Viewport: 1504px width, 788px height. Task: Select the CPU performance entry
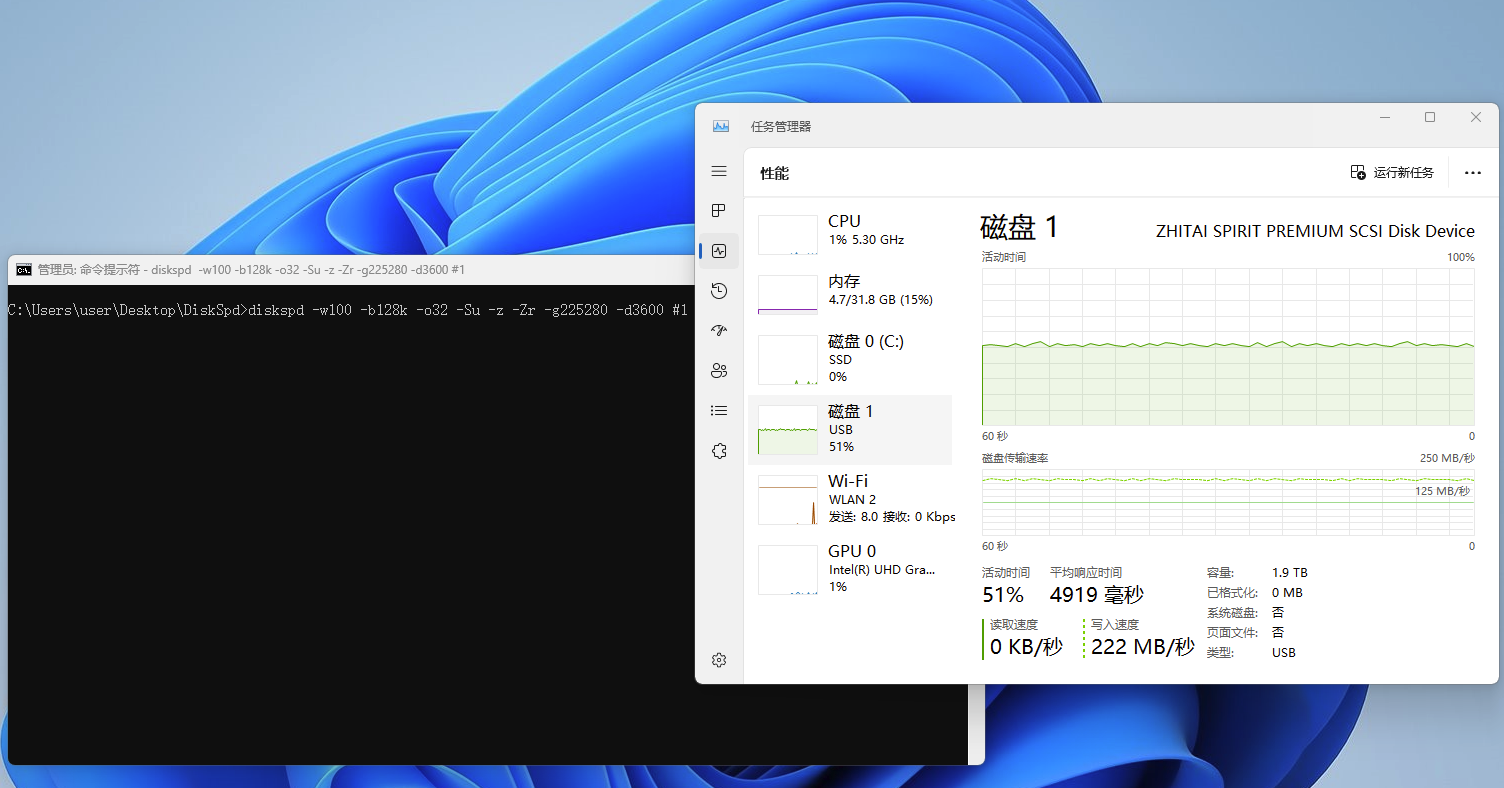pos(850,235)
